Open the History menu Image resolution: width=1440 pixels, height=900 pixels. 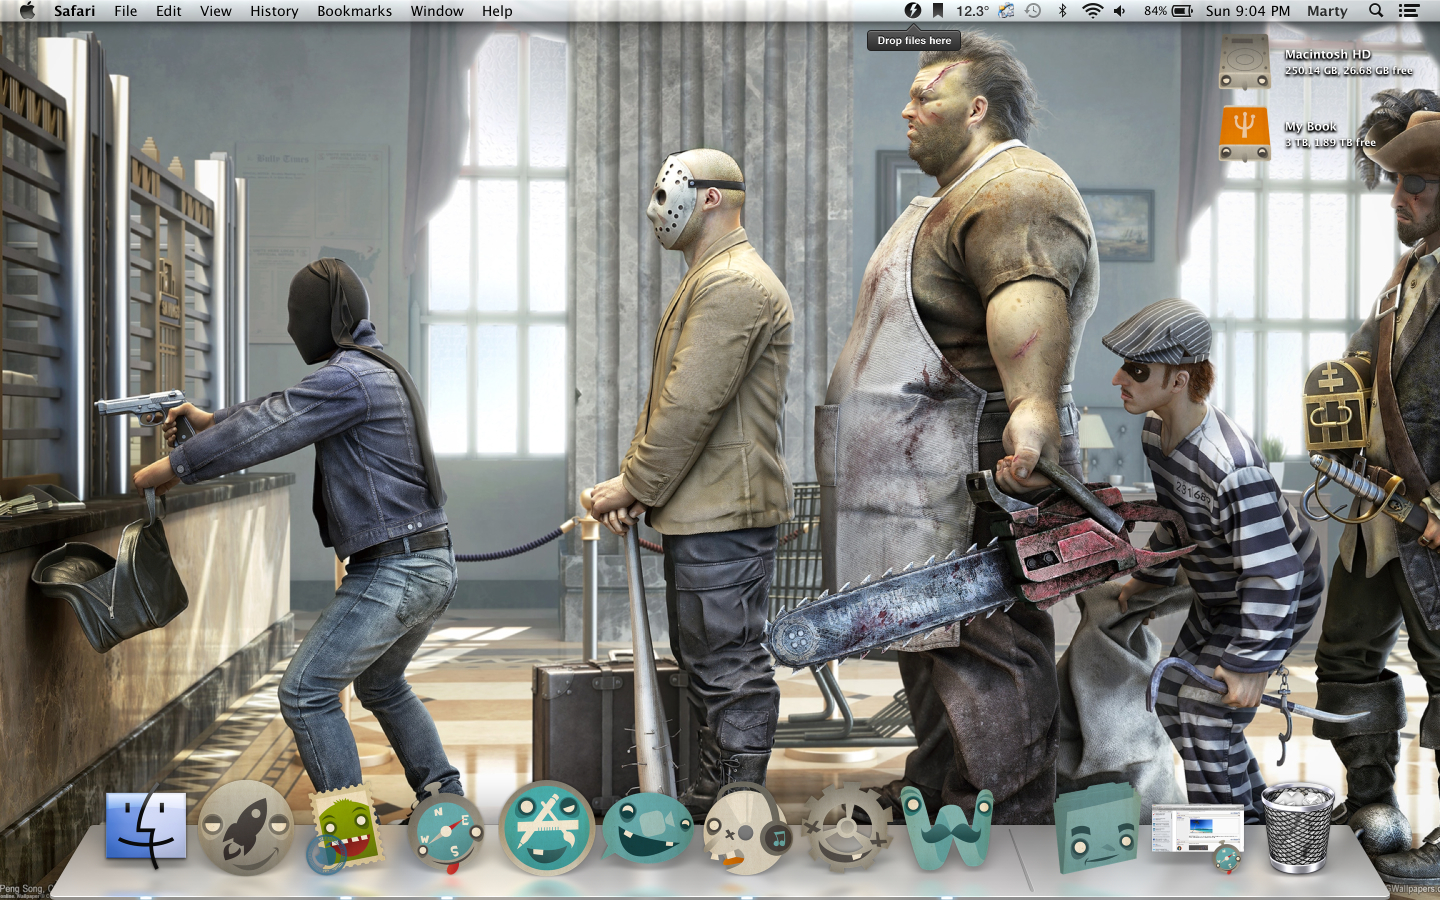274,11
